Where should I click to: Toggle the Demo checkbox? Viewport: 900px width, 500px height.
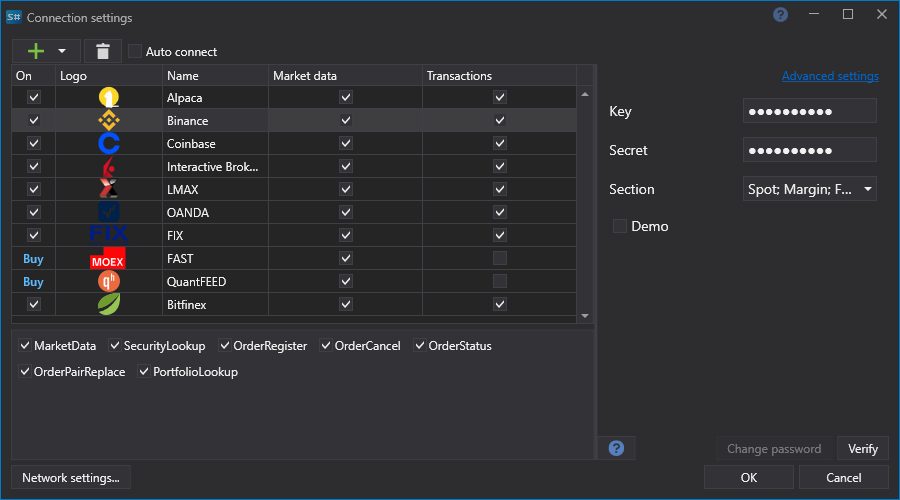click(620, 226)
